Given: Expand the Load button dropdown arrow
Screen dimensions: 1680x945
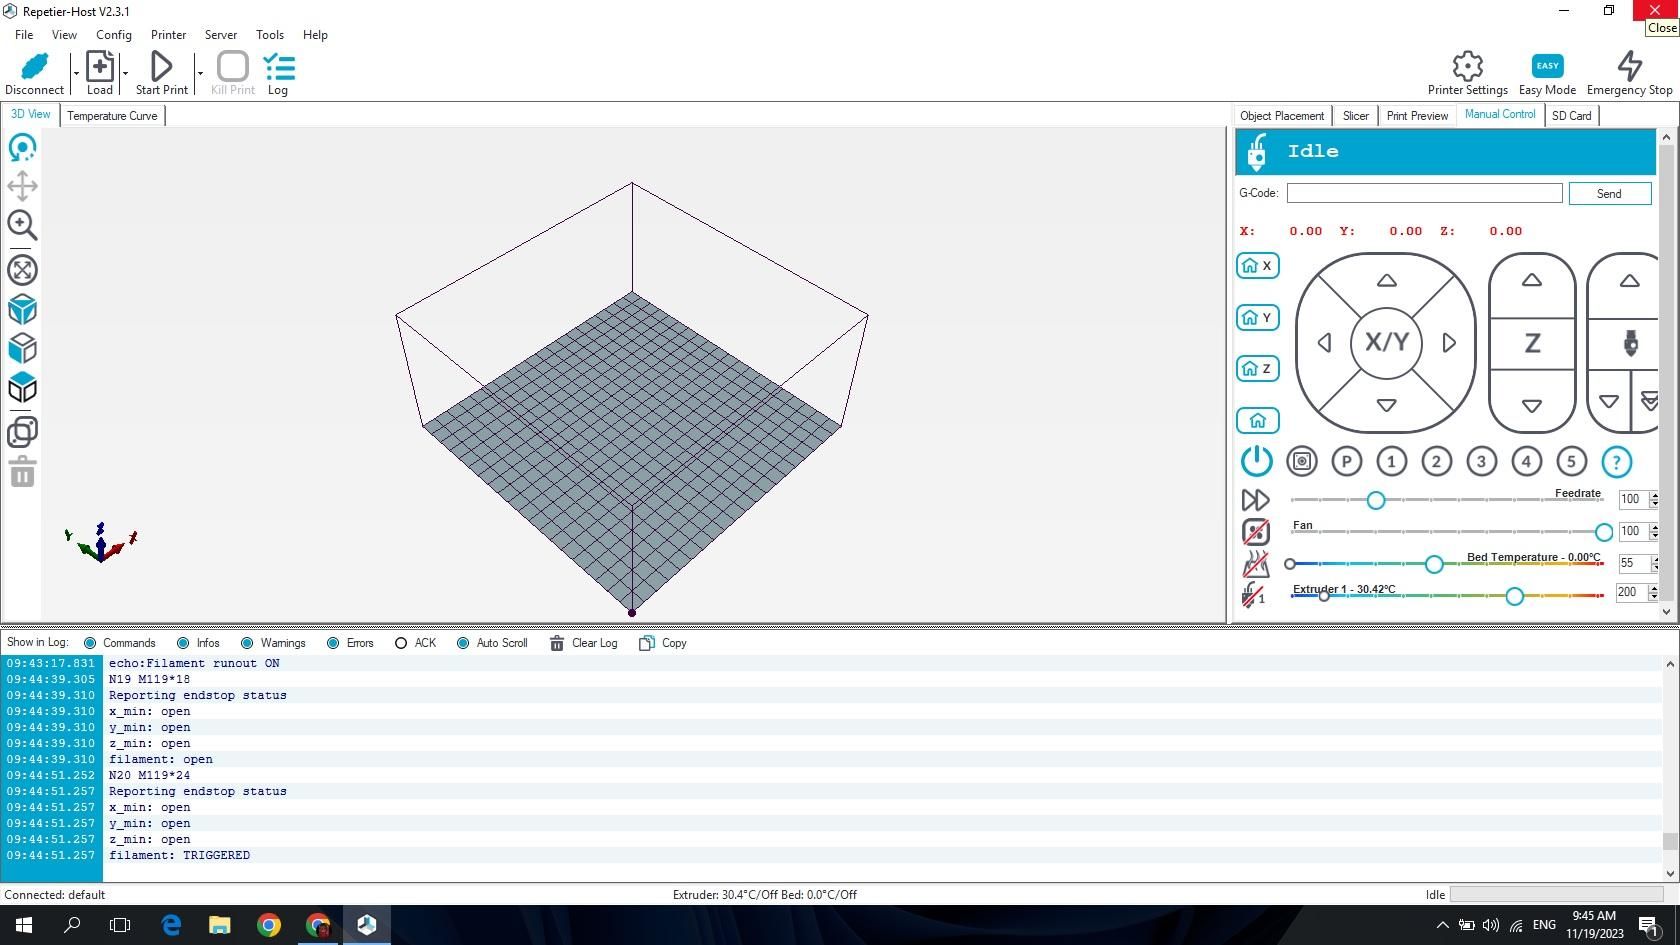Looking at the screenshot, I should [x=125, y=73].
